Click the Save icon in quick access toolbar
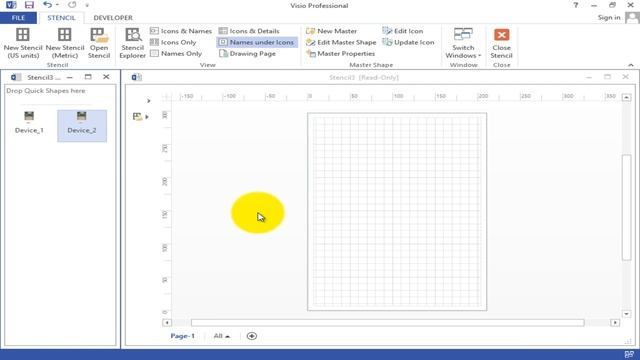The image size is (640, 360). (29, 5)
